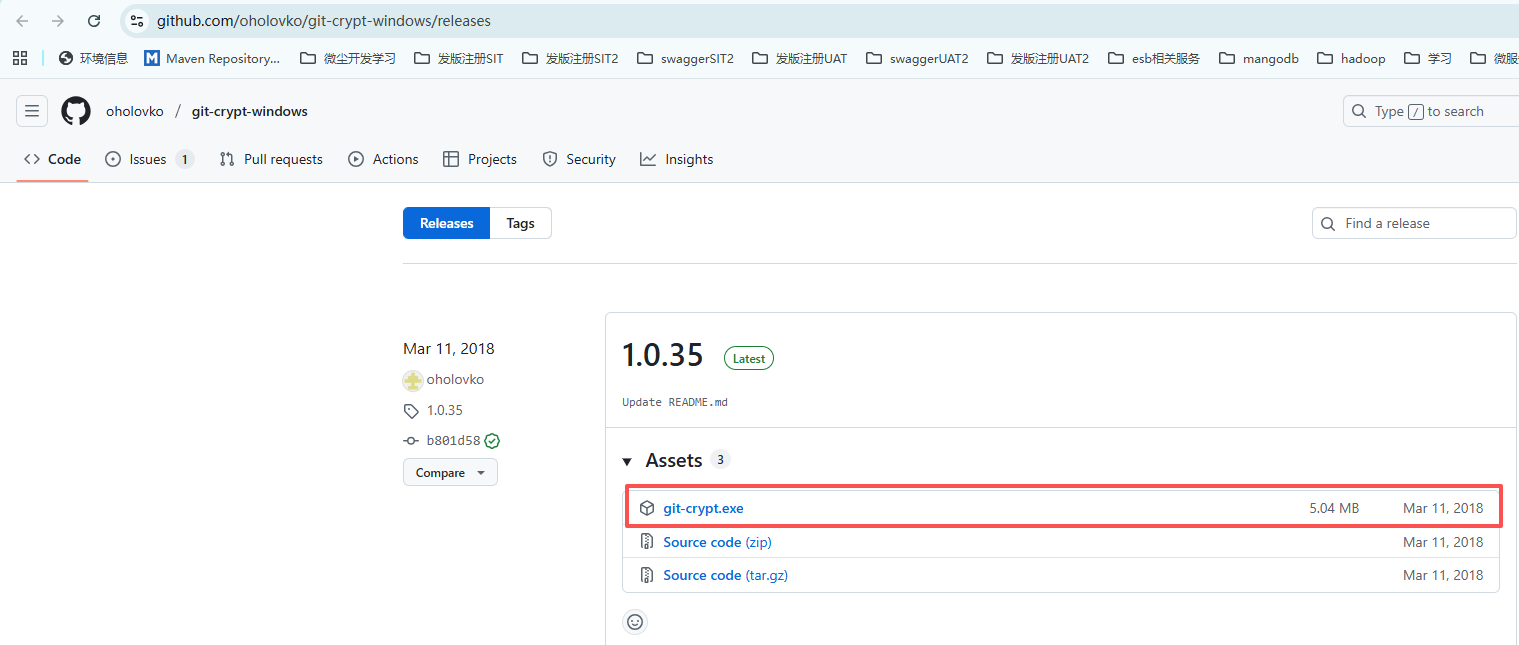Click the package icon beside git-crypt.exe
The height and width of the screenshot is (645, 1519).
[647, 508]
